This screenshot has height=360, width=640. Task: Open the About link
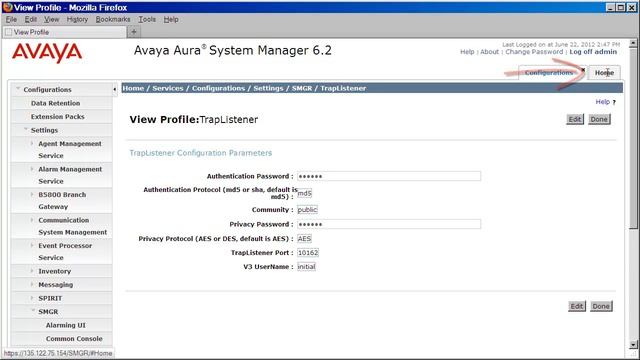[x=489, y=52]
